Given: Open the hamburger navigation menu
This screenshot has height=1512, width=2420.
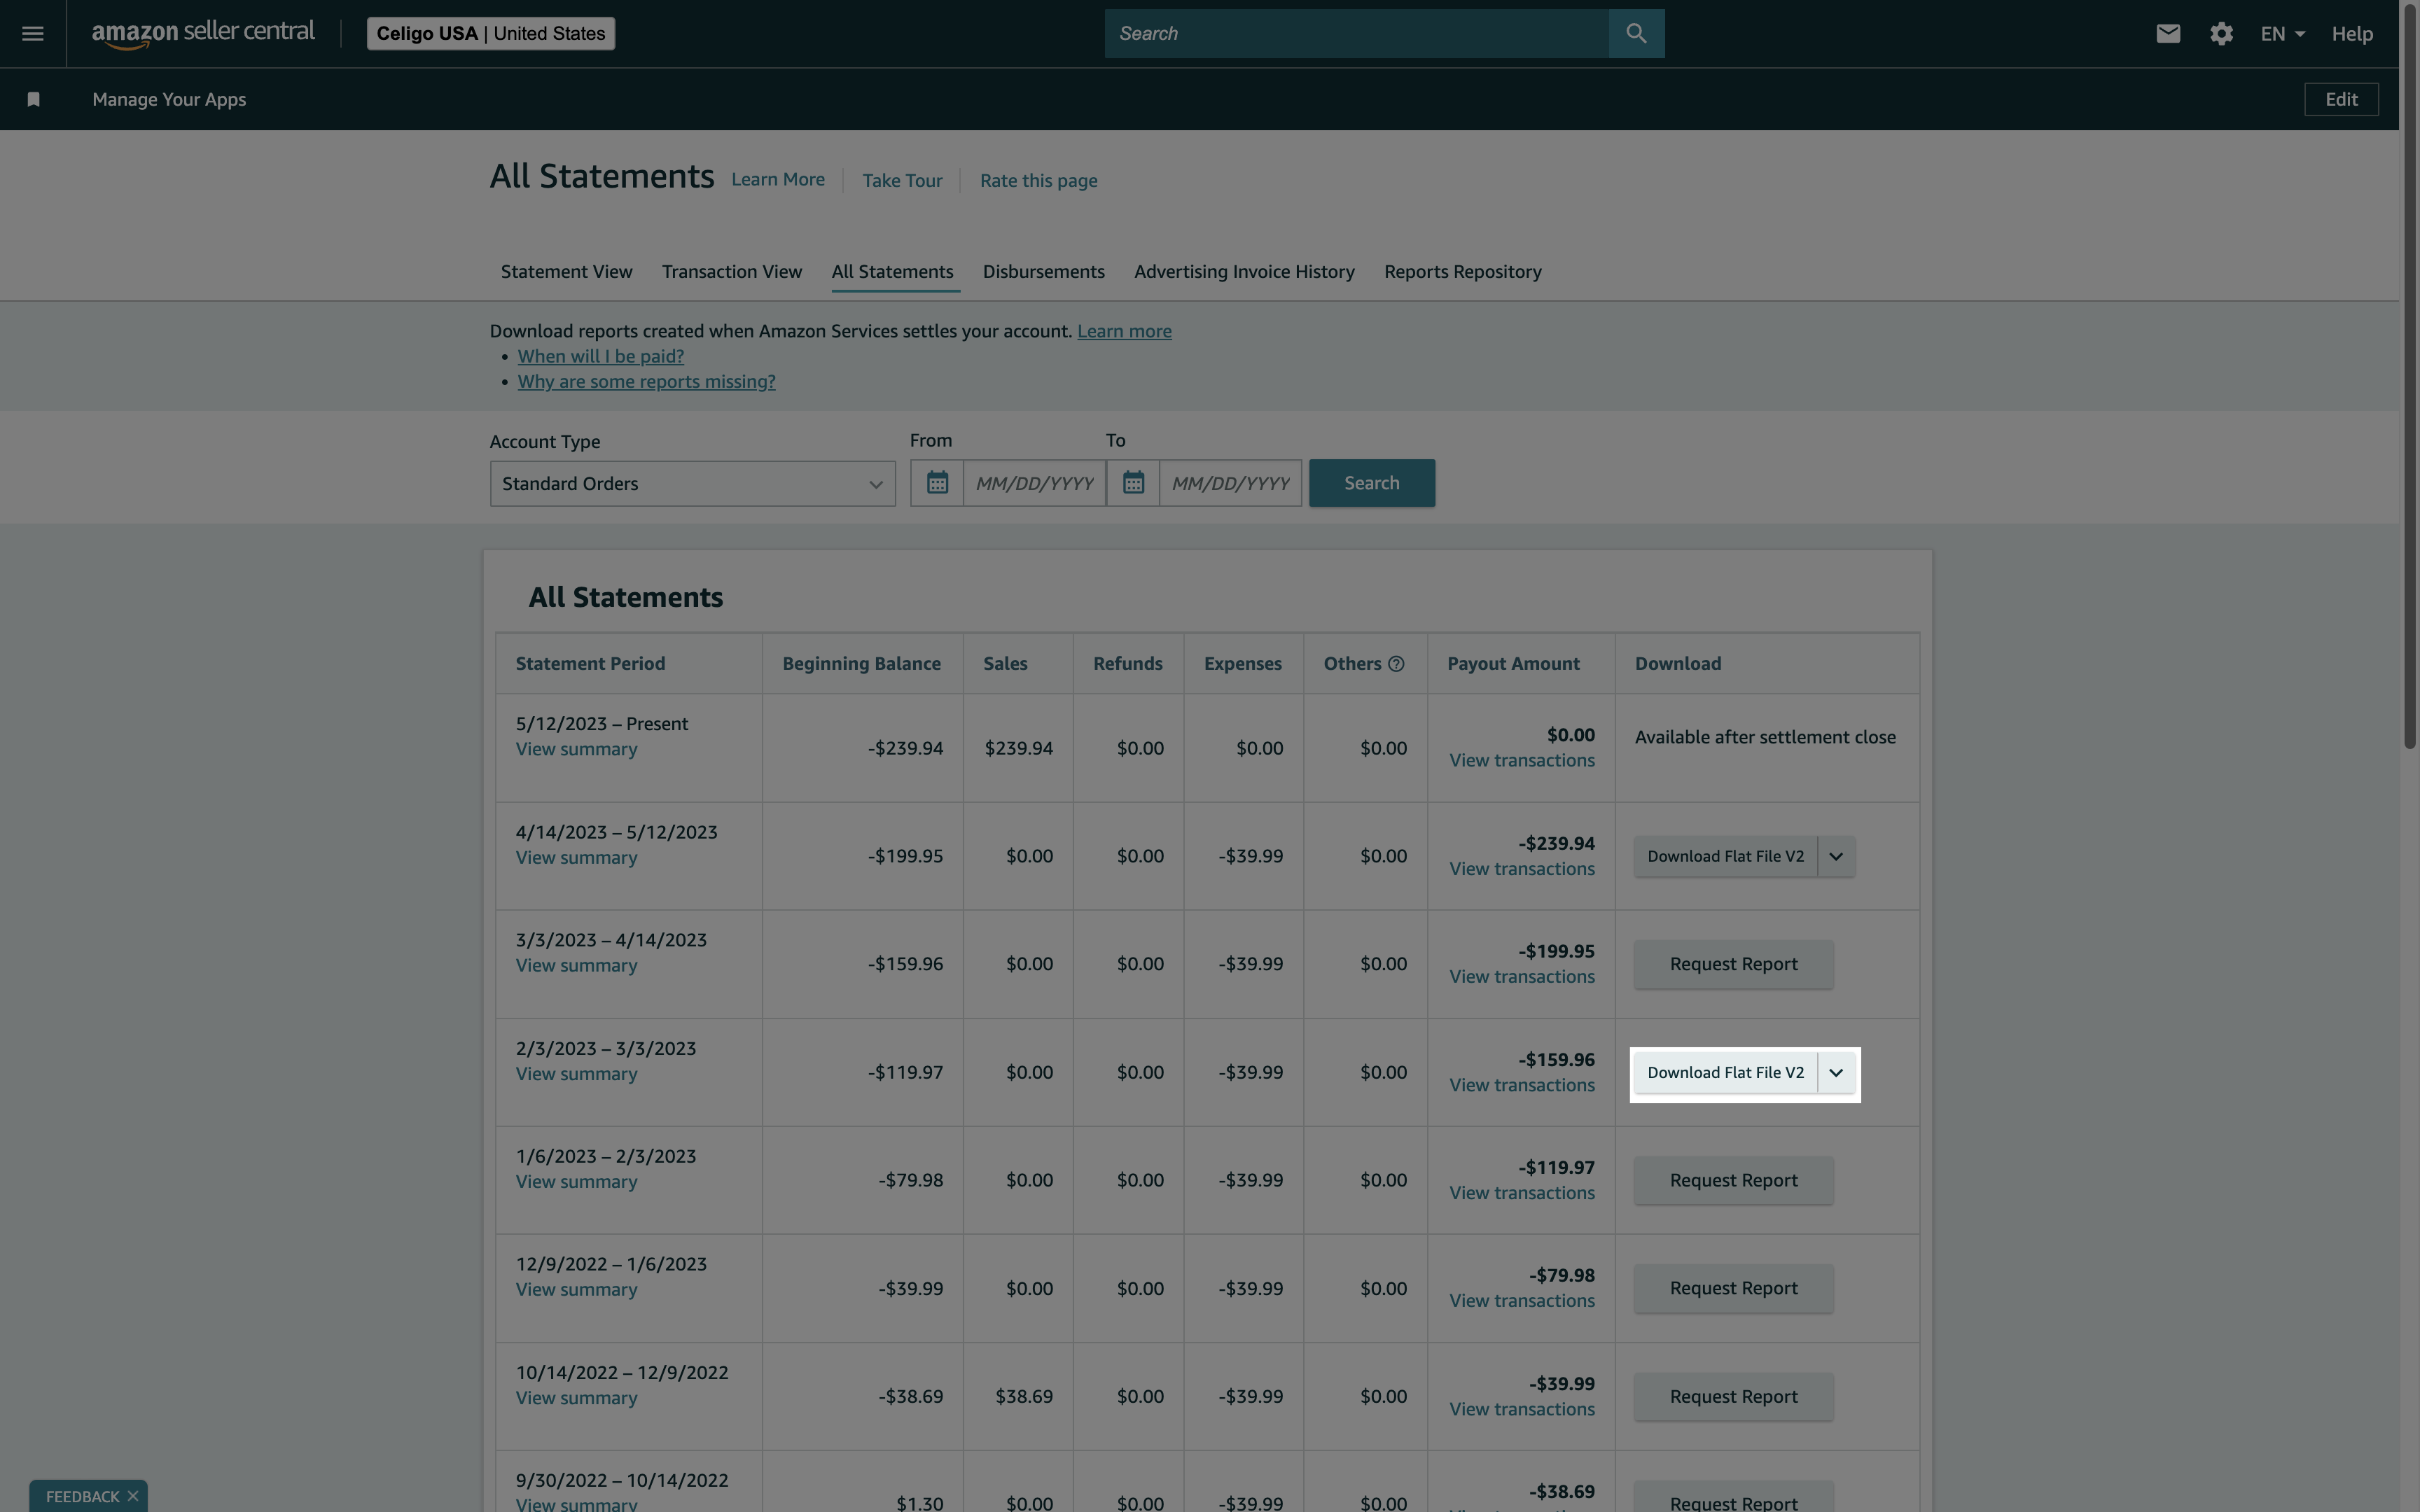Looking at the screenshot, I should point(32,33).
